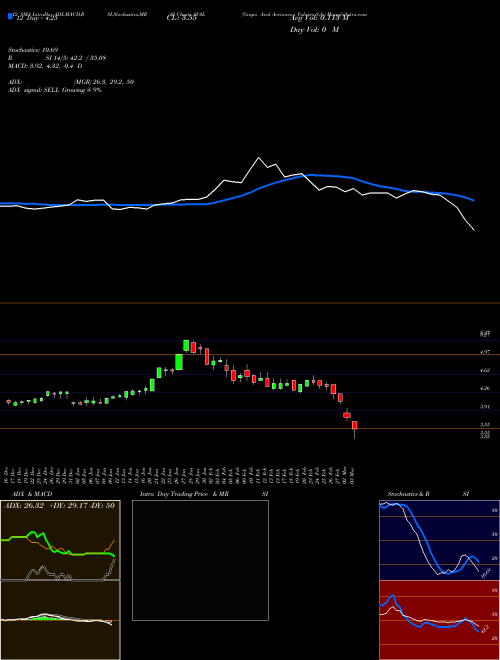Click the tallest green candlestick near the peak
The width and height of the screenshot is (500, 660).
pos(179,362)
